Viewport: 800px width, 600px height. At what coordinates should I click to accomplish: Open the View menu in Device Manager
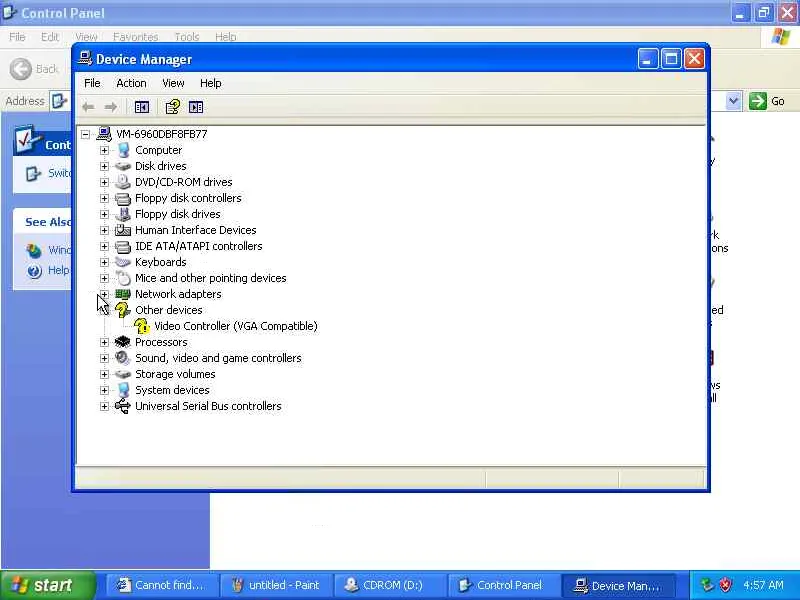(173, 83)
